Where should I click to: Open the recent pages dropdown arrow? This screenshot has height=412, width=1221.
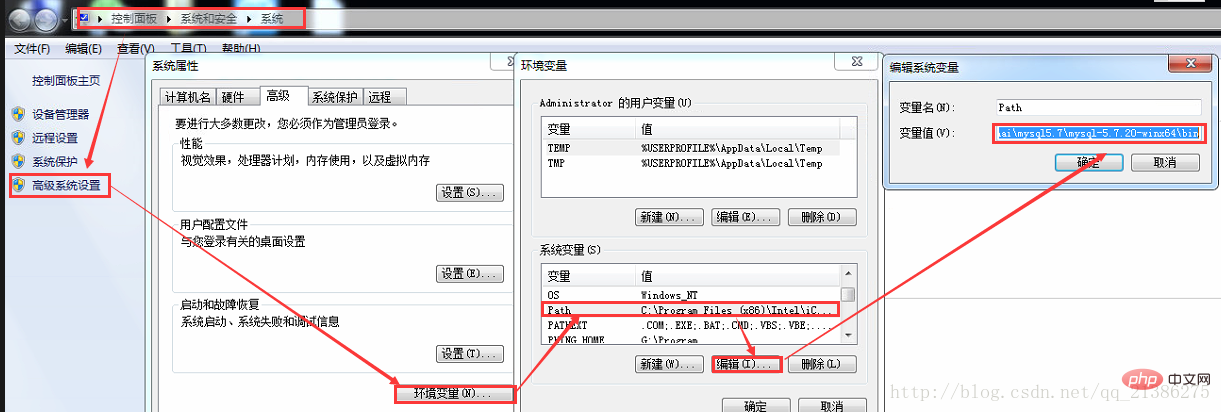pyautogui.click(x=65, y=20)
